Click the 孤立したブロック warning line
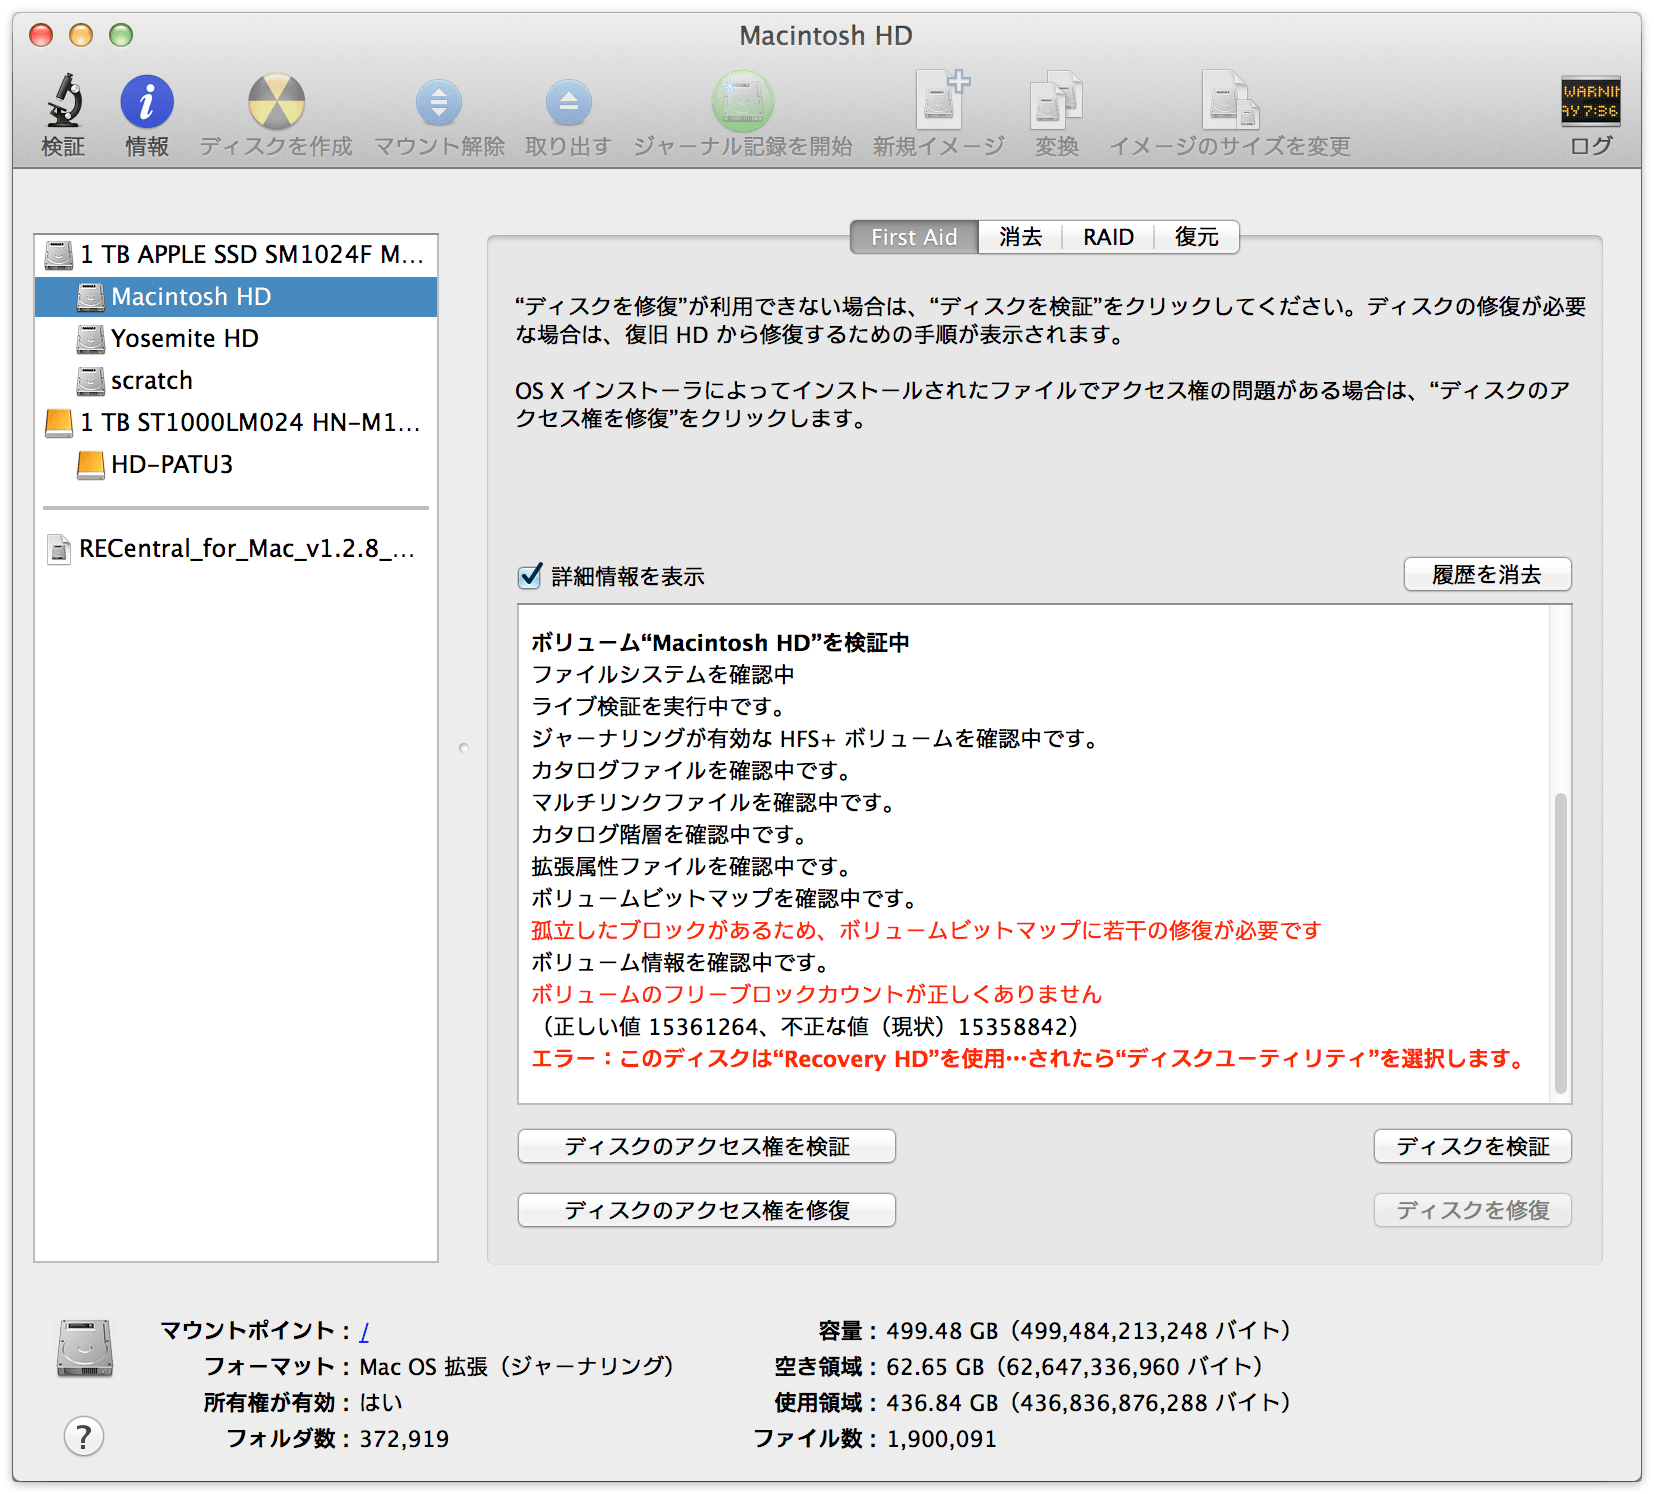The width and height of the screenshot is (1654, 1494). click(926, 931)
